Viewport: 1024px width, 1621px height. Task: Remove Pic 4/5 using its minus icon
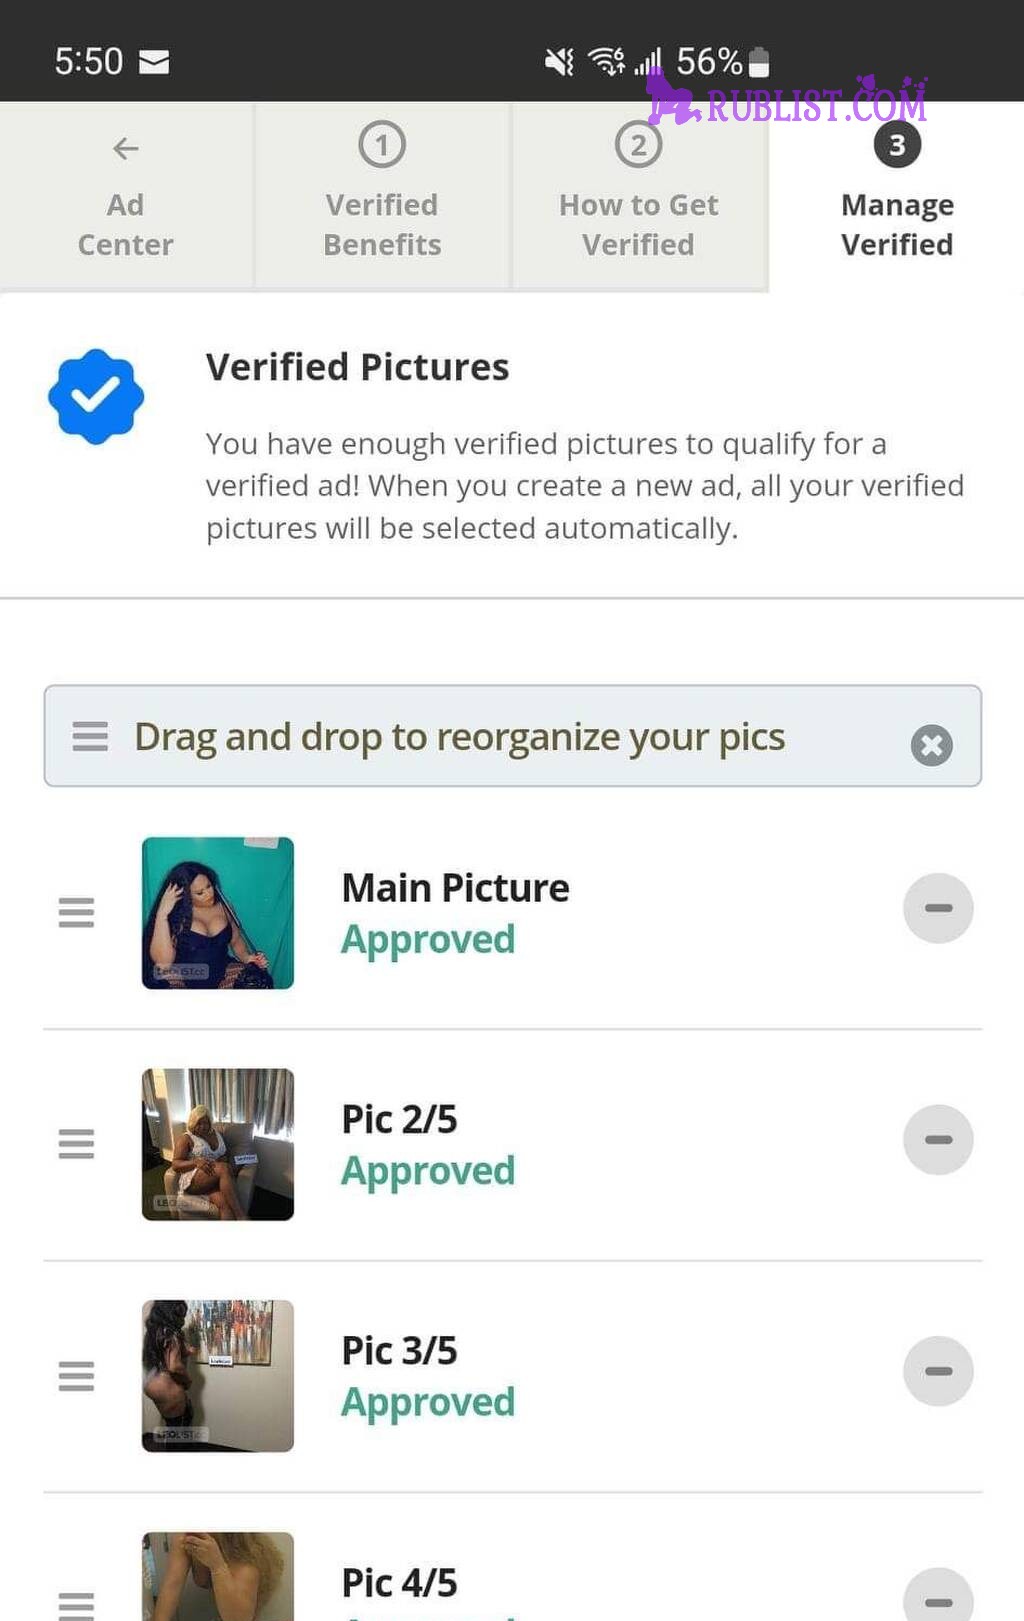point(938,1595)
